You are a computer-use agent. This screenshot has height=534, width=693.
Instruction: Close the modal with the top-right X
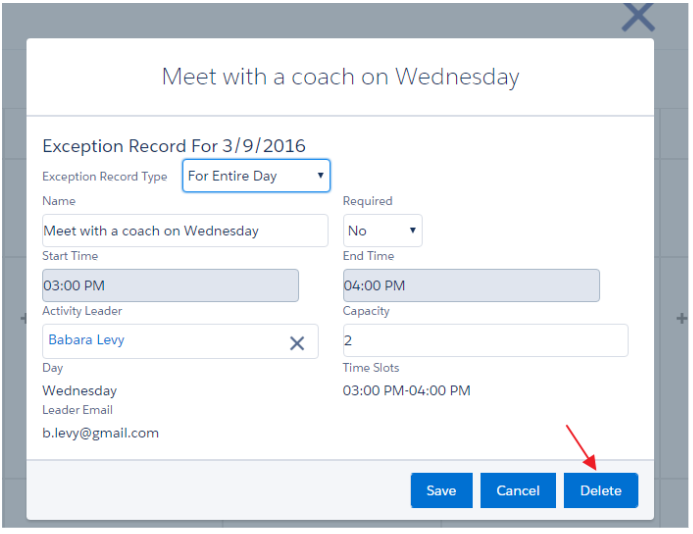[638, 17]
